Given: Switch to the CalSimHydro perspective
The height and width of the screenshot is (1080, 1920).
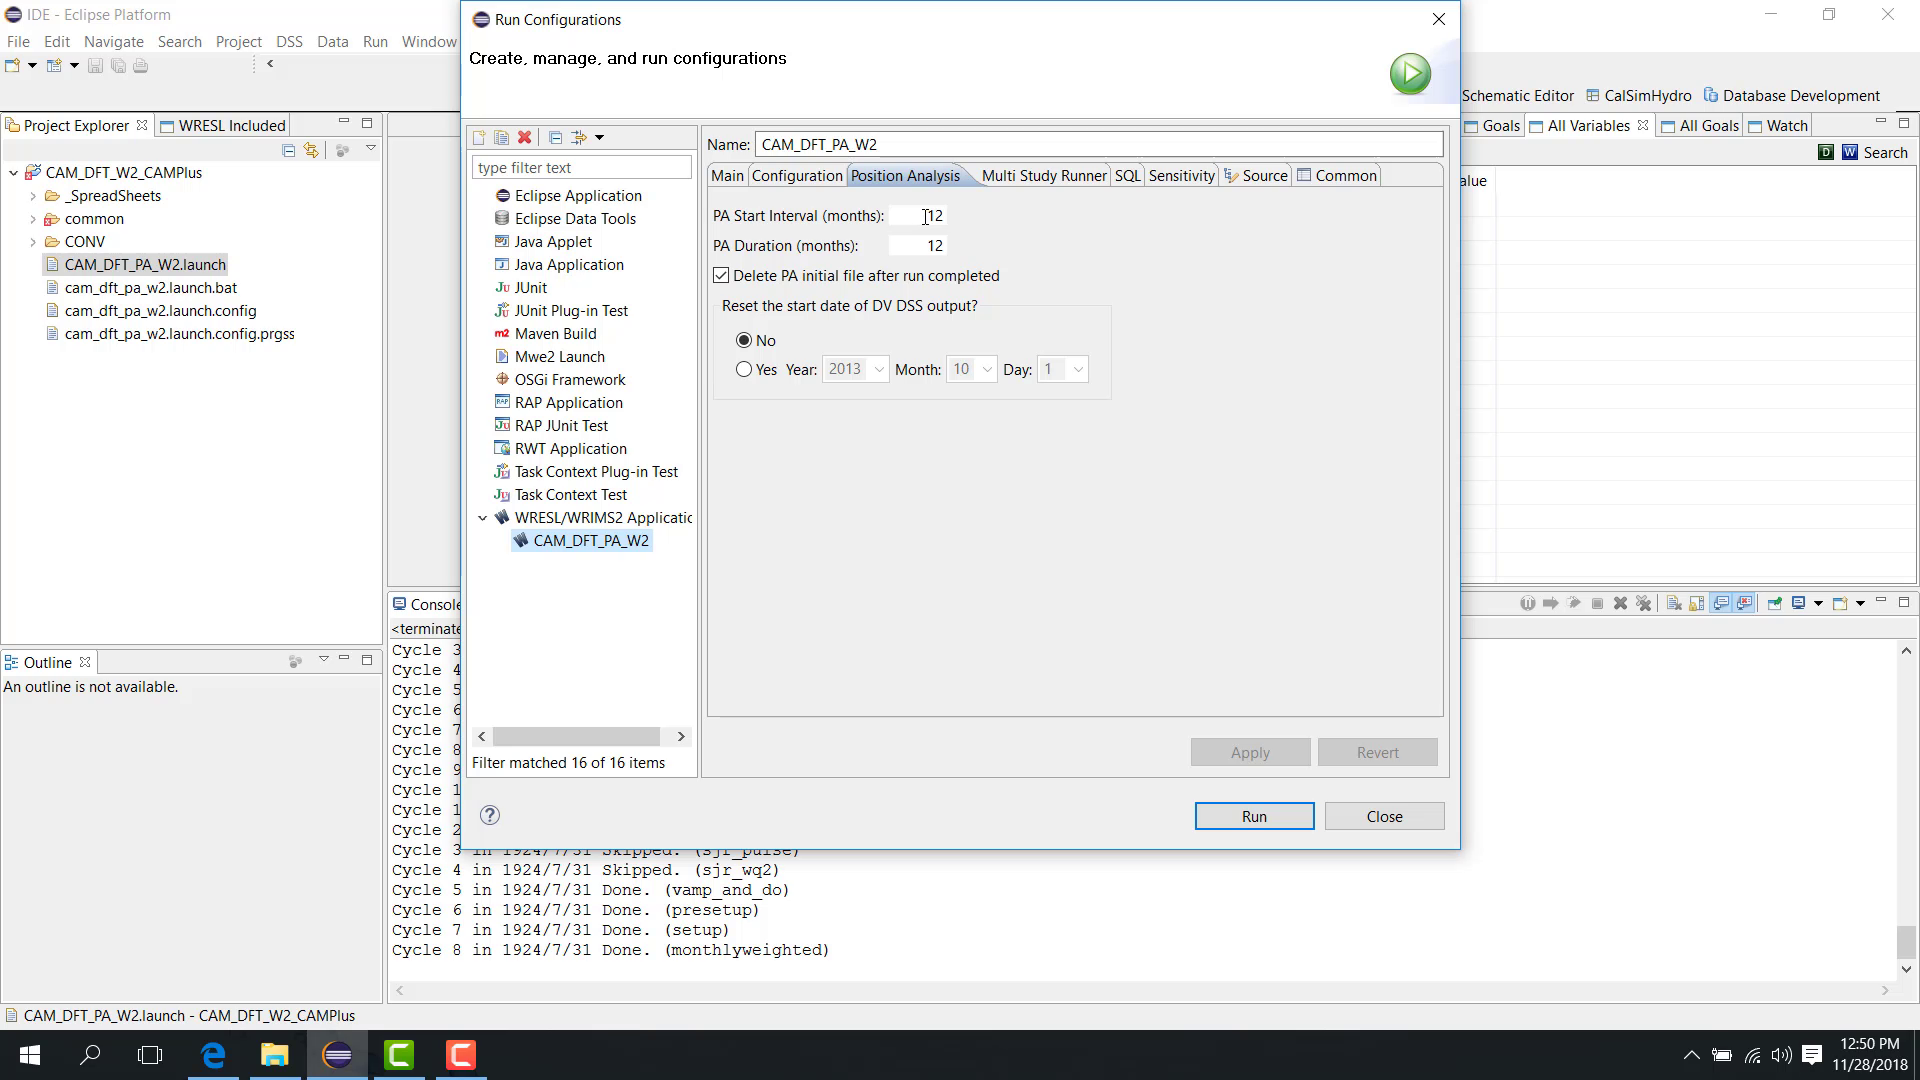Looking at the screenshot, I should click(x=1638, y=96).
